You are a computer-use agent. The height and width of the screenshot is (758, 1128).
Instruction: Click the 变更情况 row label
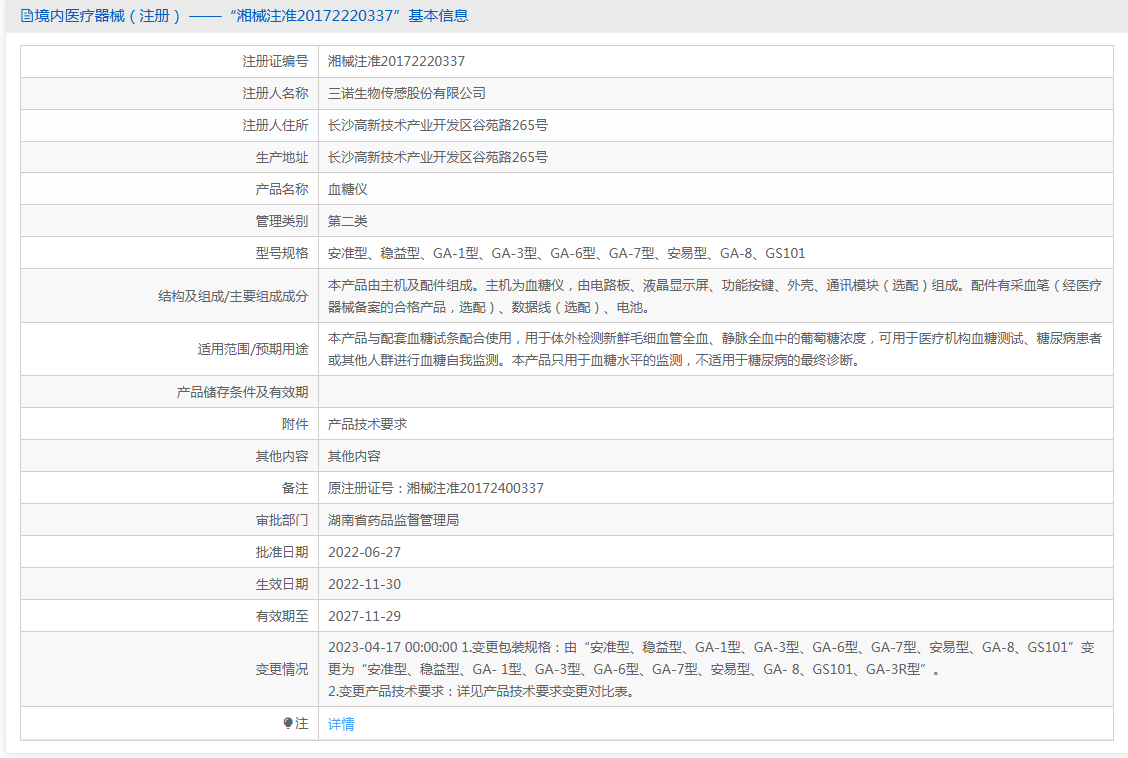point(281,670)
